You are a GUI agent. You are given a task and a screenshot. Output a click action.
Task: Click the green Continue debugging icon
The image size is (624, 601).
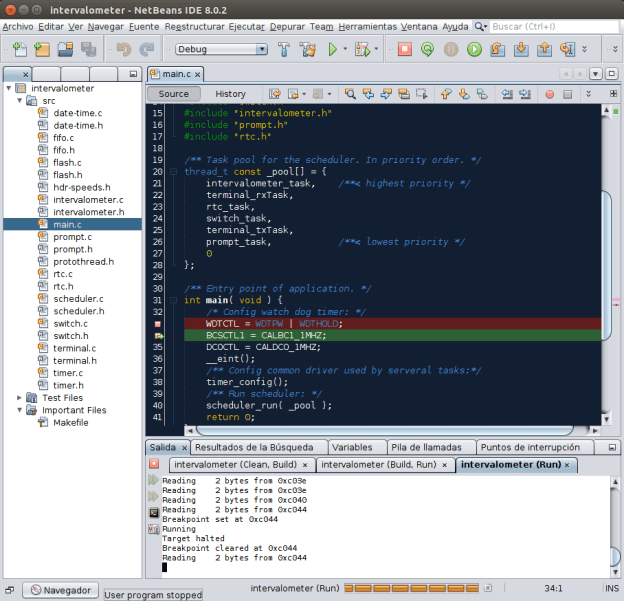[x=474, y=48]
